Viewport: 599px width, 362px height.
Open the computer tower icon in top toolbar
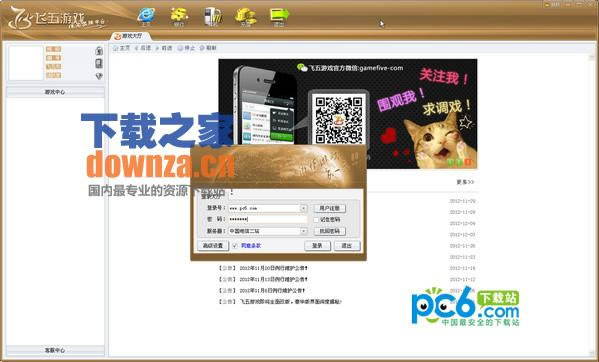click(x=212, y=16)
